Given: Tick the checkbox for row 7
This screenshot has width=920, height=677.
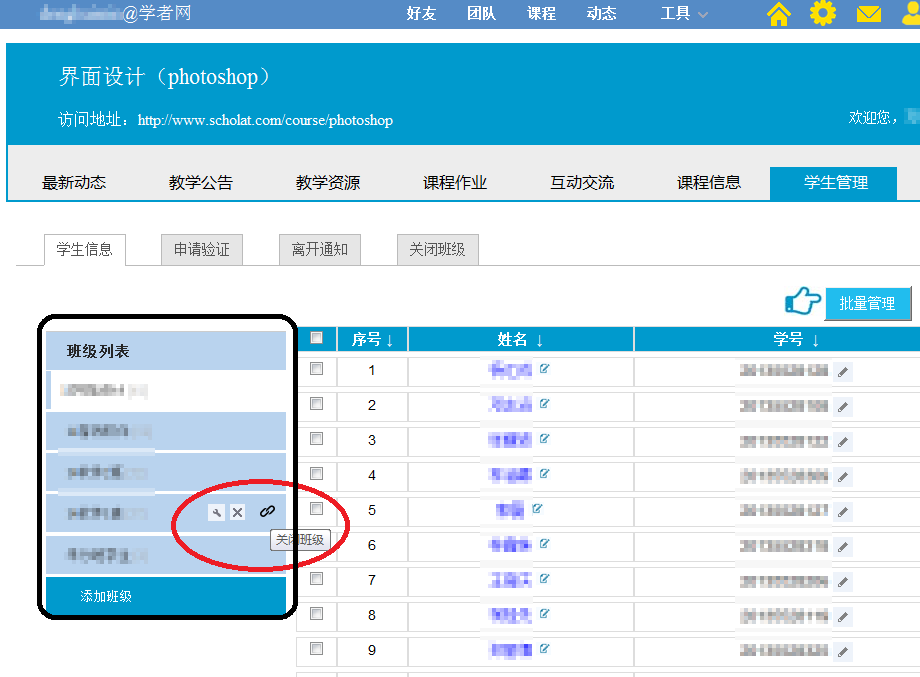Looking at the screenshot, I should point(317,579).
